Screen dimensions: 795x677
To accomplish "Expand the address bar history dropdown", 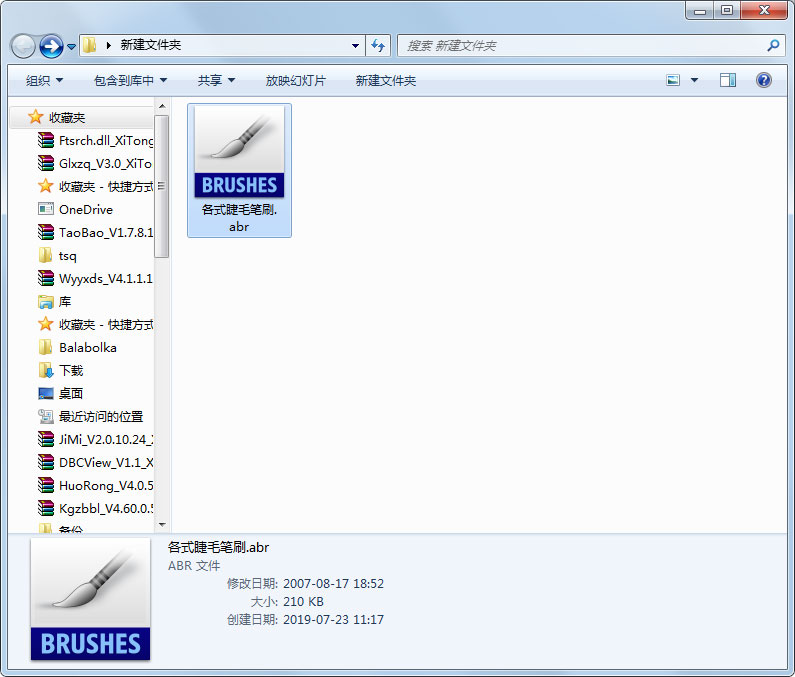I will click(x=355, y=46).
